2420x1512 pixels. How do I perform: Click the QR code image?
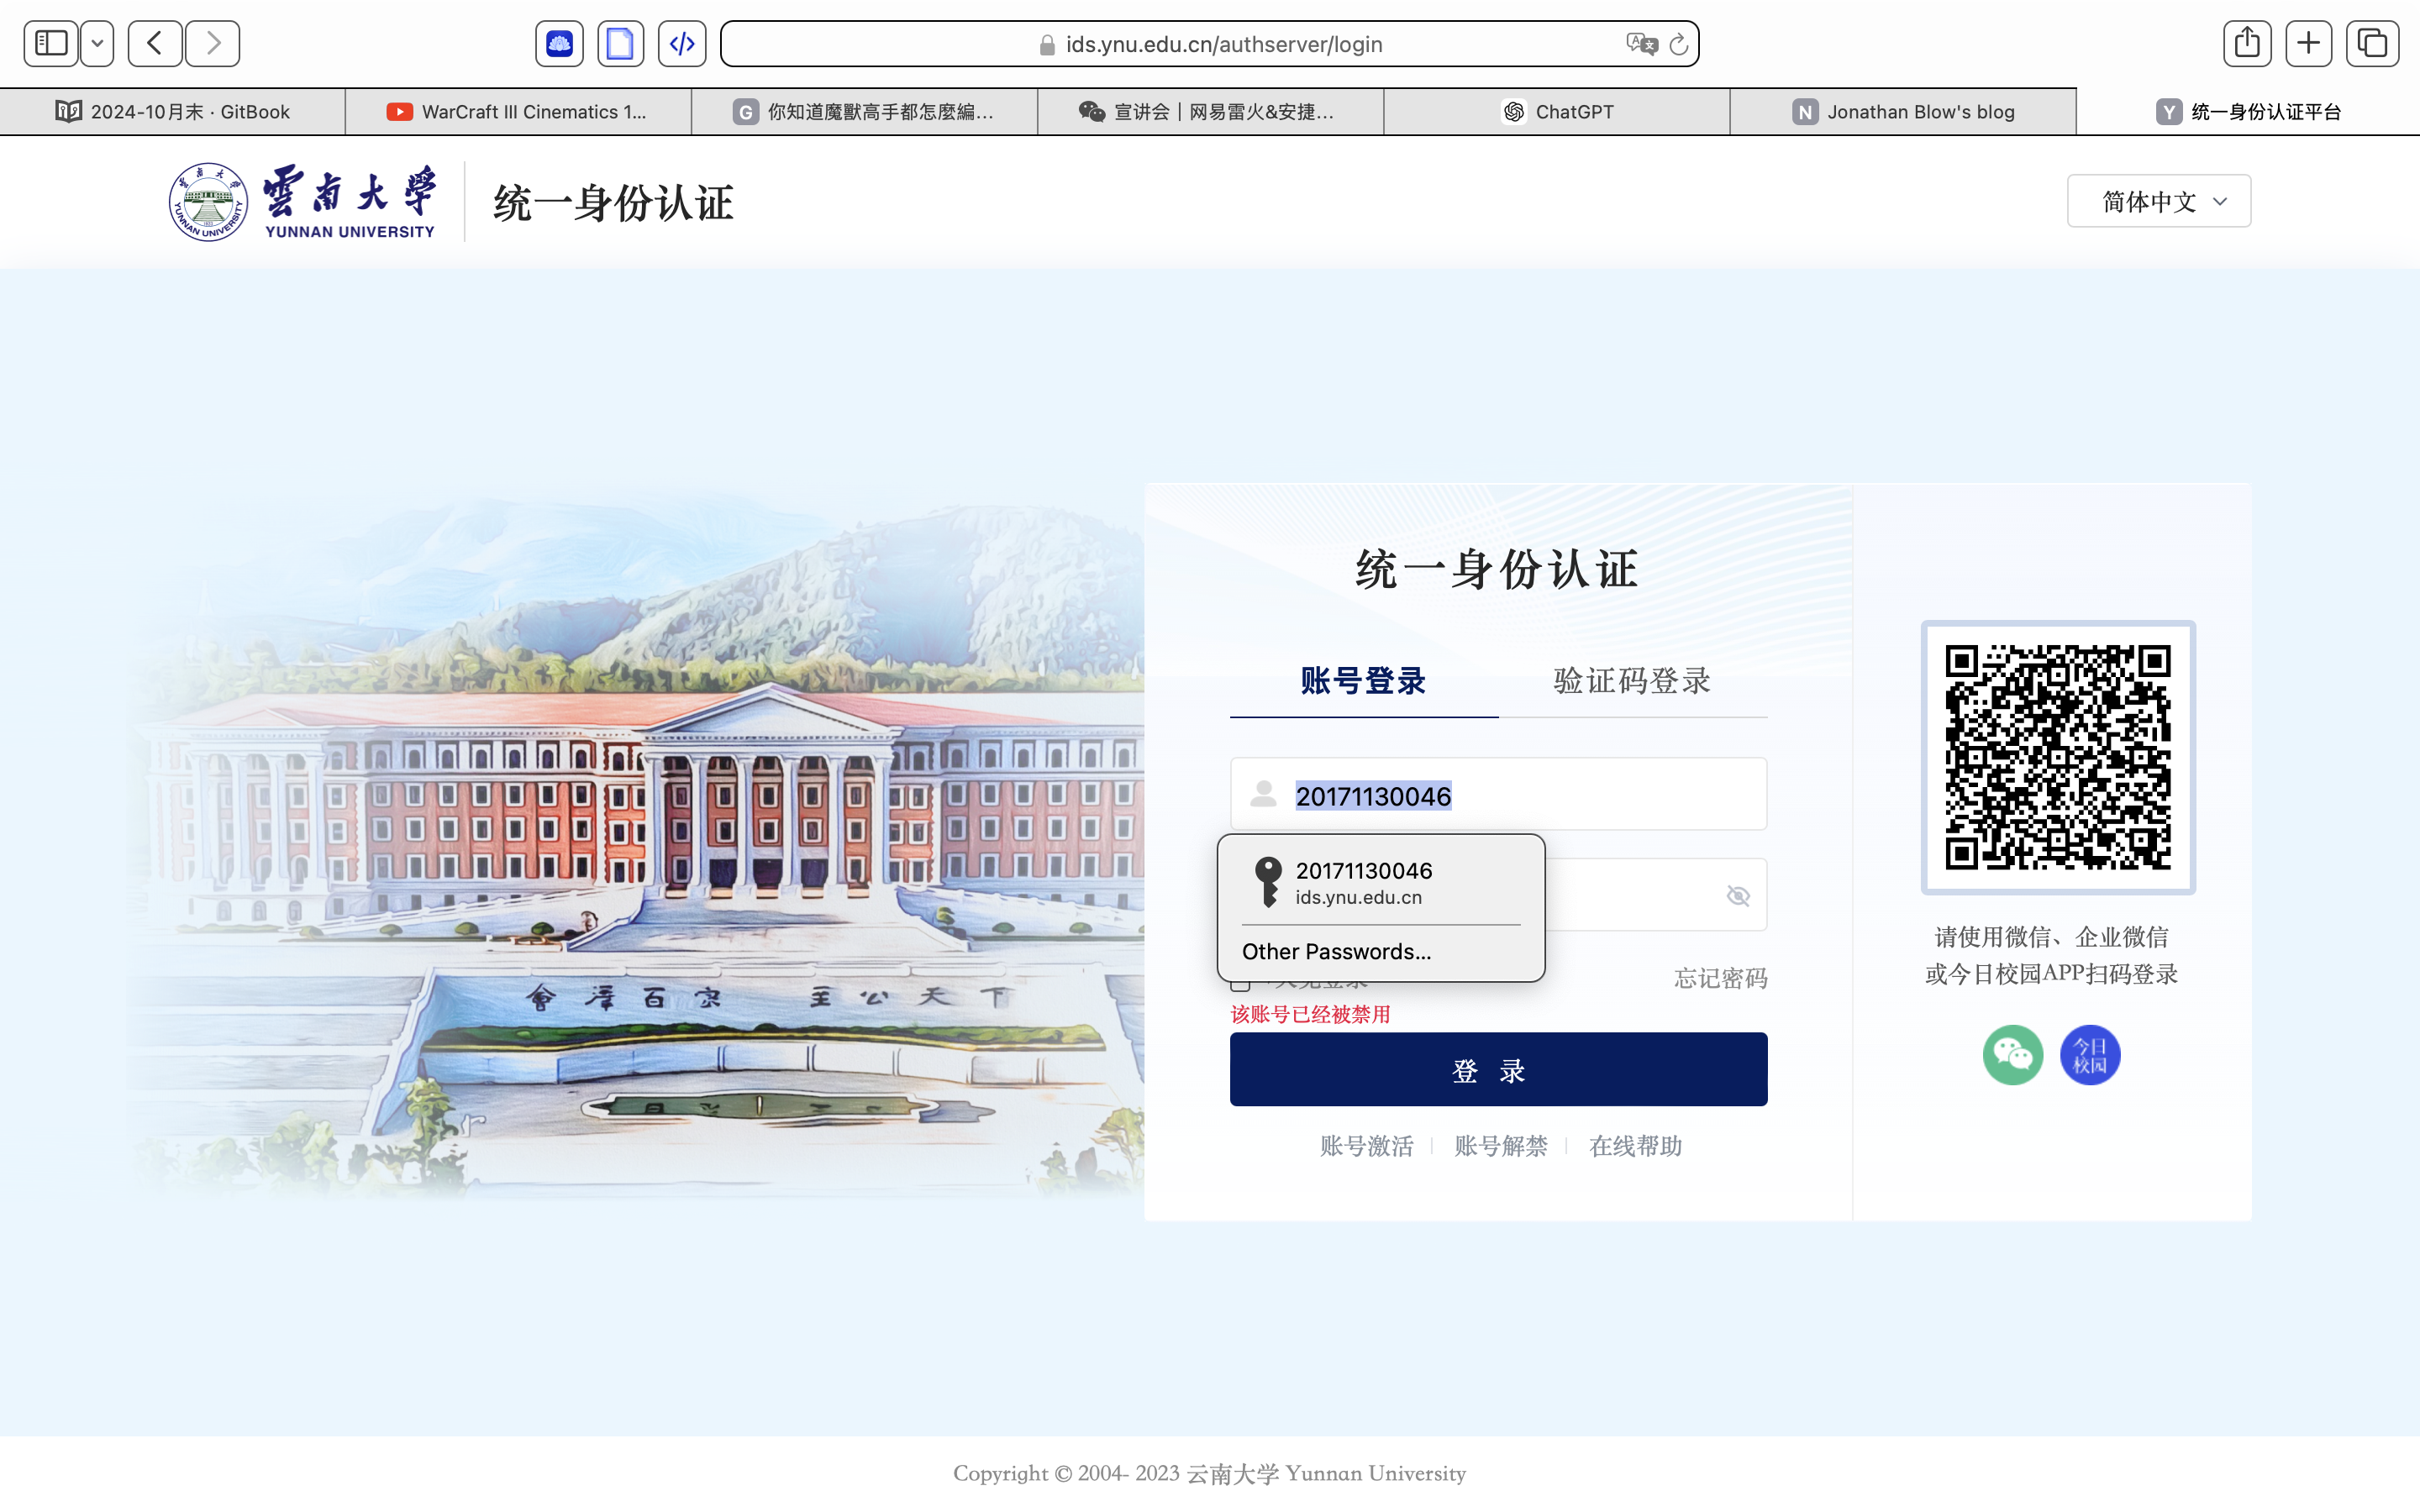pyautogui.click(x=2058, y=757)
